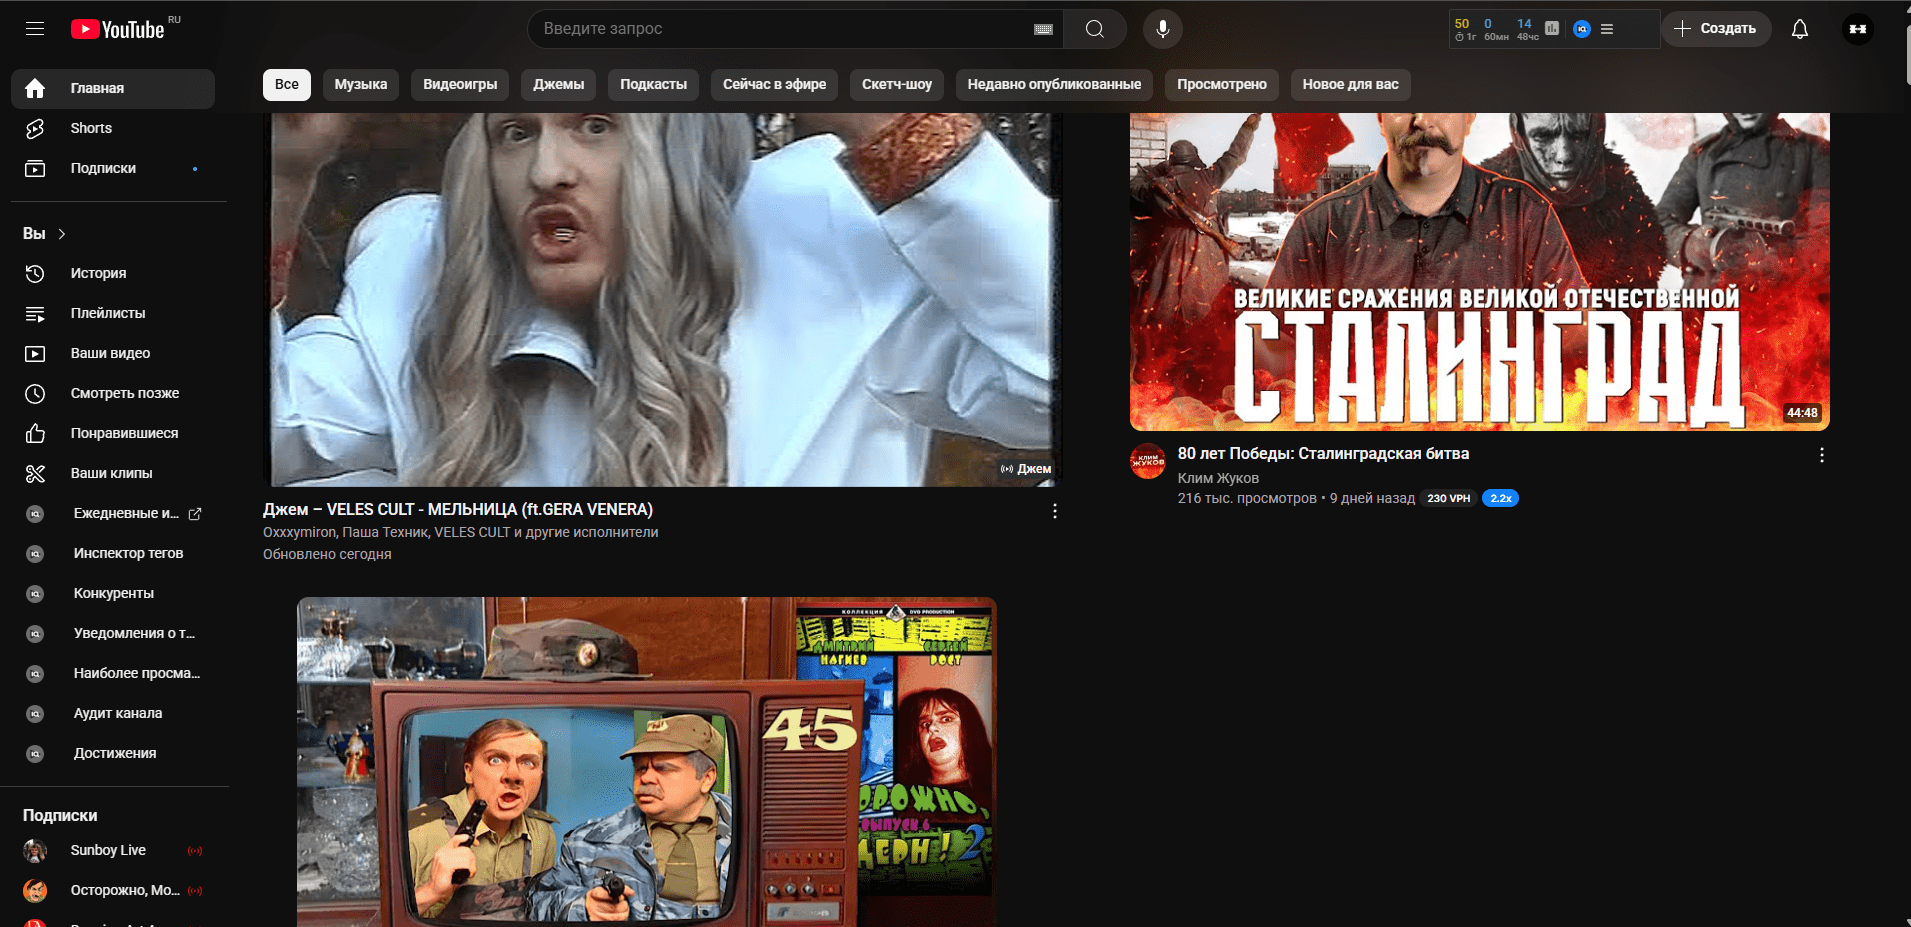The image size is (1911, 927).
Task: Open Уведомления о трендах item
Action: pyautogui.click(x=113, y=633)
